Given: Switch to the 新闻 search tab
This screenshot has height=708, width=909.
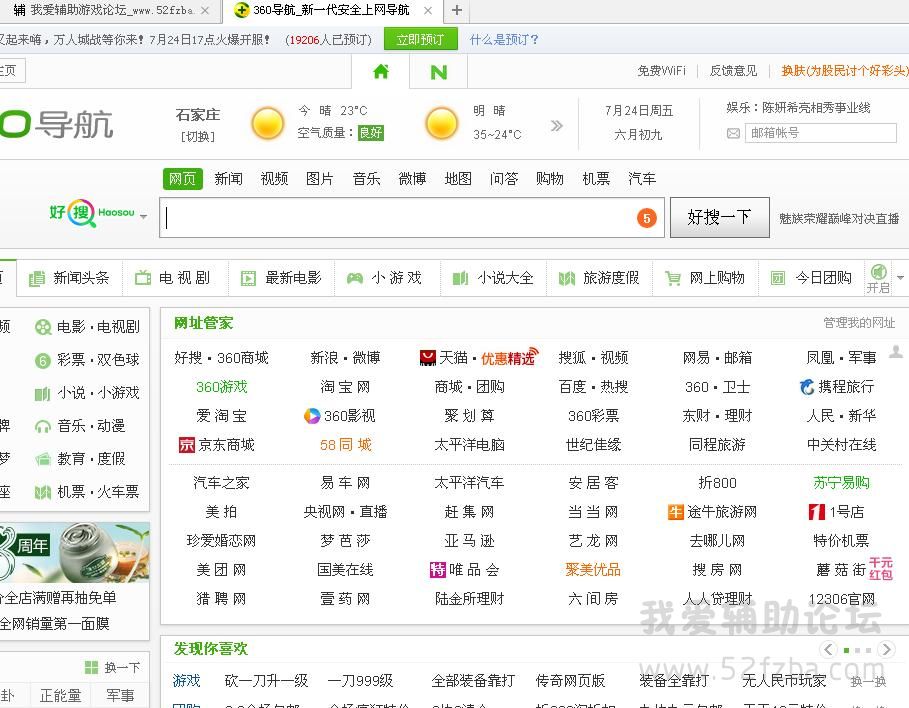Looking at the screenshot, I should click(228, 179).
